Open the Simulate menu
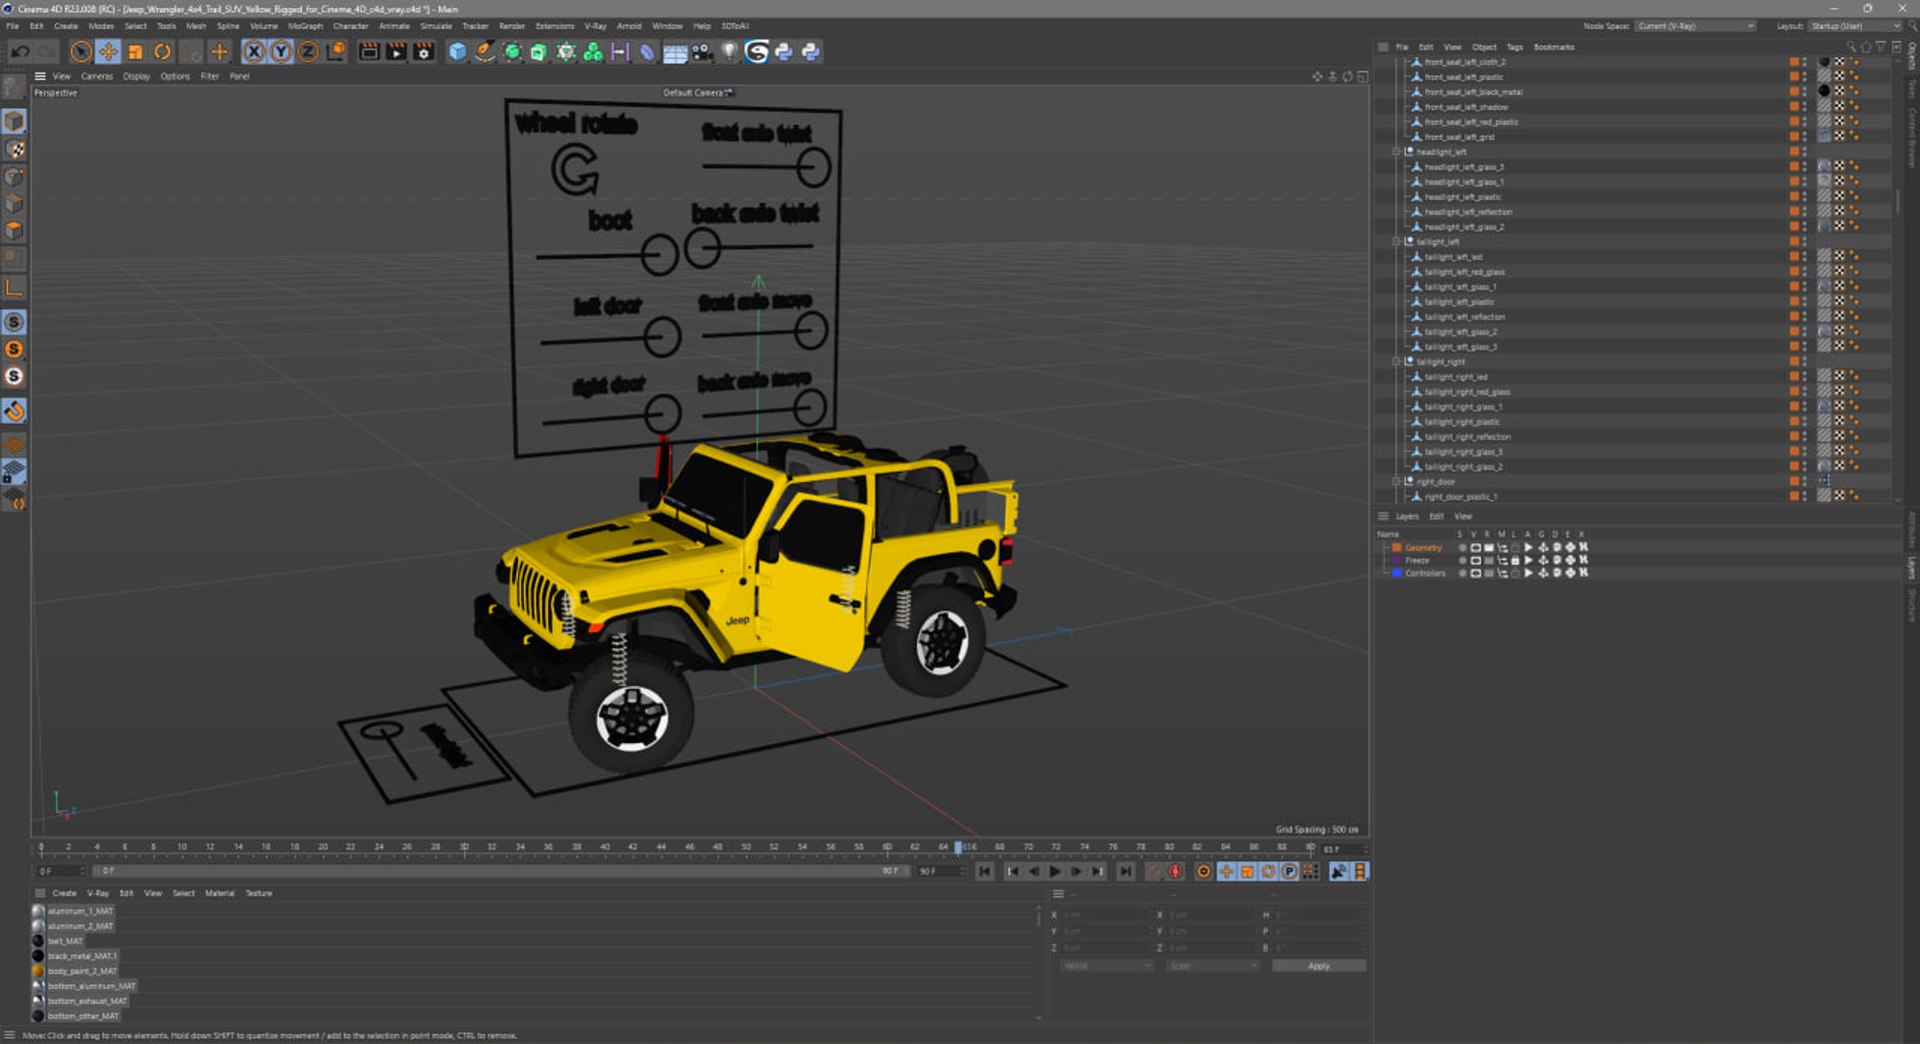The height and width of the screenshot is (1044, 1920). pos(436,26)
